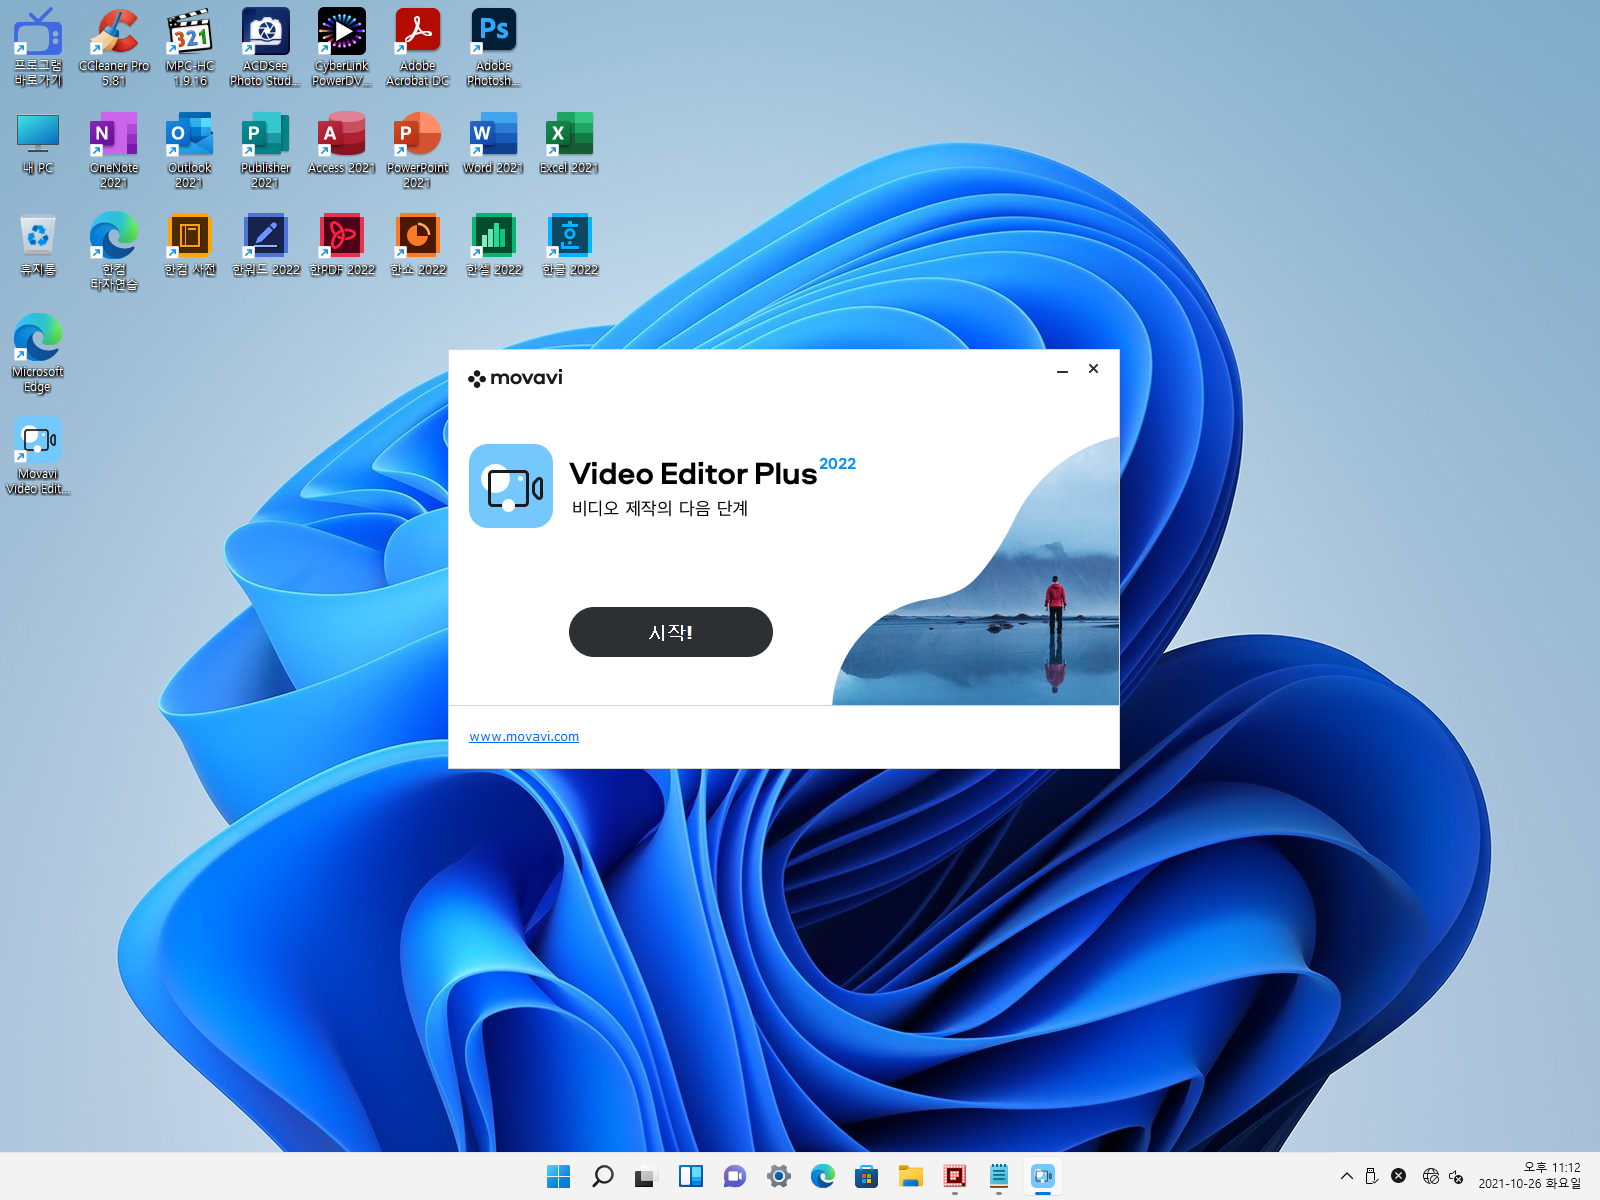
Task: Open 한쇼 2022 shortcut
Action: pos(417,246)
